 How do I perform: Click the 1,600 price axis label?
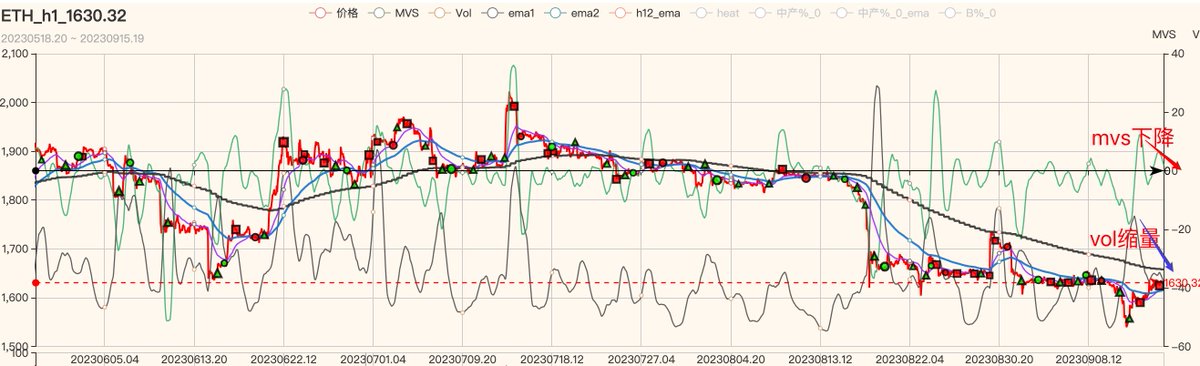16,298
